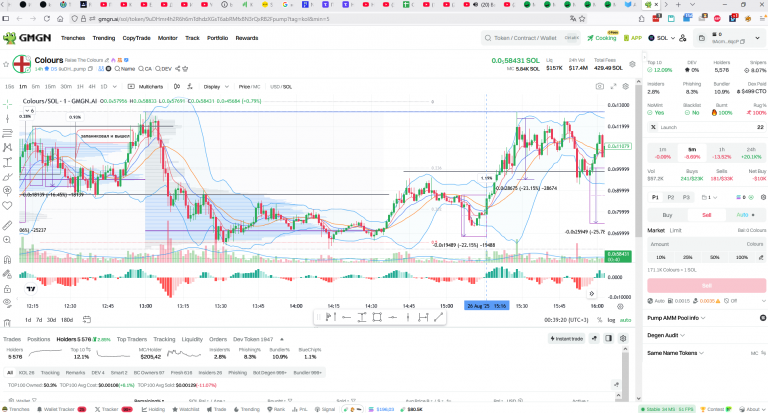The image size is (768, 413).
Task: Take a chart snapshot with camera icon
Action: [x=600, y=86]
